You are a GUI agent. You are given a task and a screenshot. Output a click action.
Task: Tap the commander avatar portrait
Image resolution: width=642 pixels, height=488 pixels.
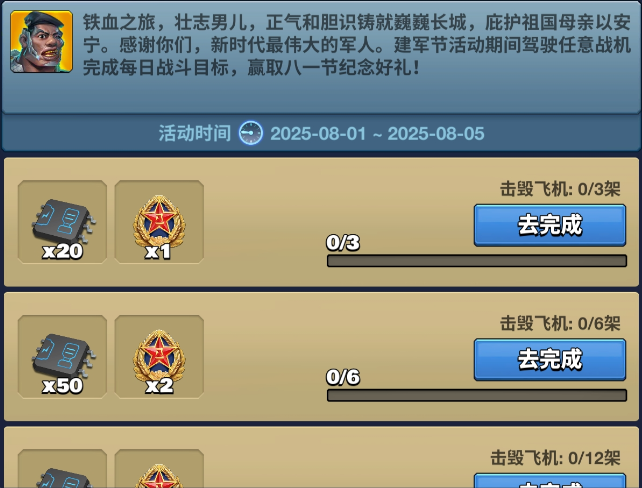pos(41,42)
